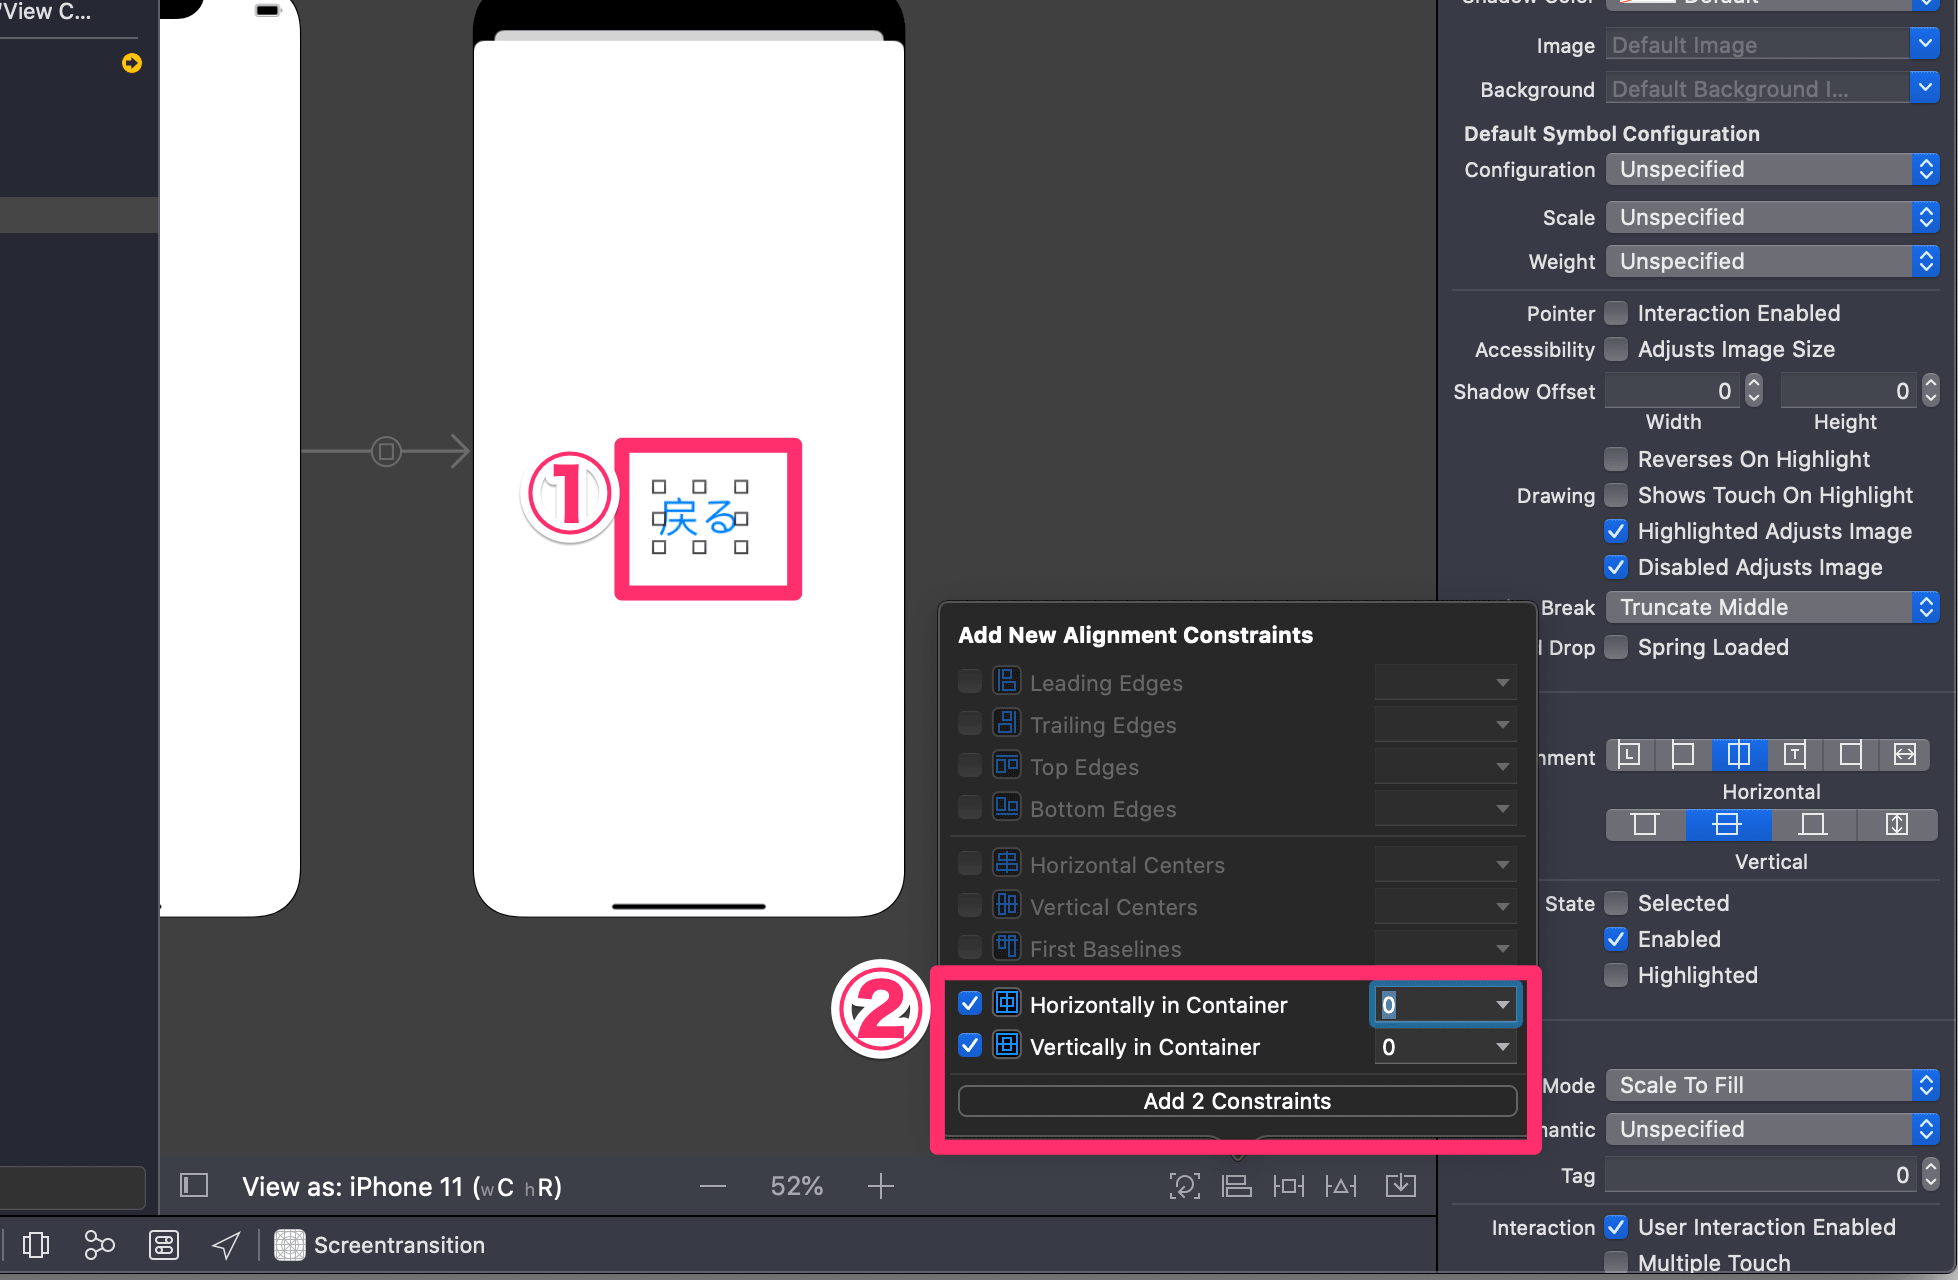Uncheck Horizontally in Container constraint
The image size is (1958, 1280).
[969, 1003]
